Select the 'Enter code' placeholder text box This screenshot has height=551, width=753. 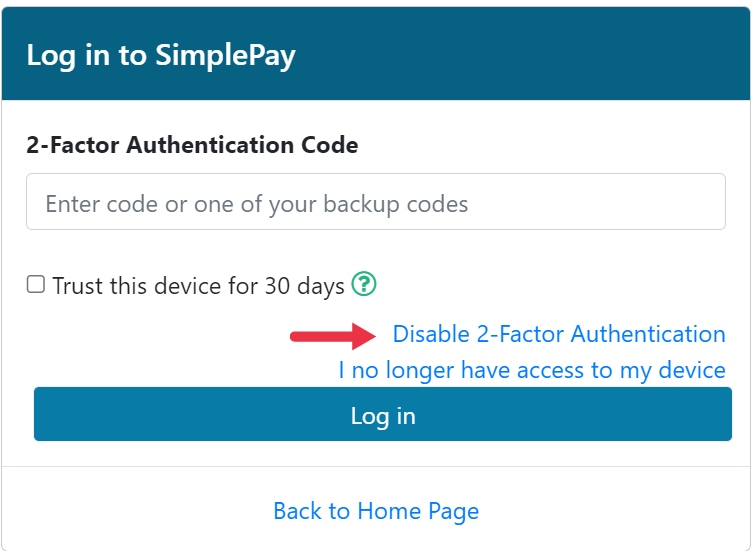pyautogui.click(x=375, y=202)
